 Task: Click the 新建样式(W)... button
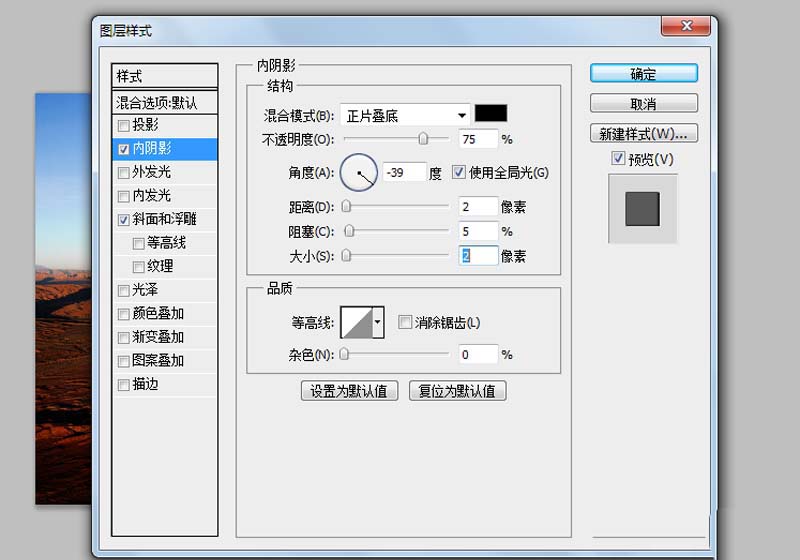643,134
